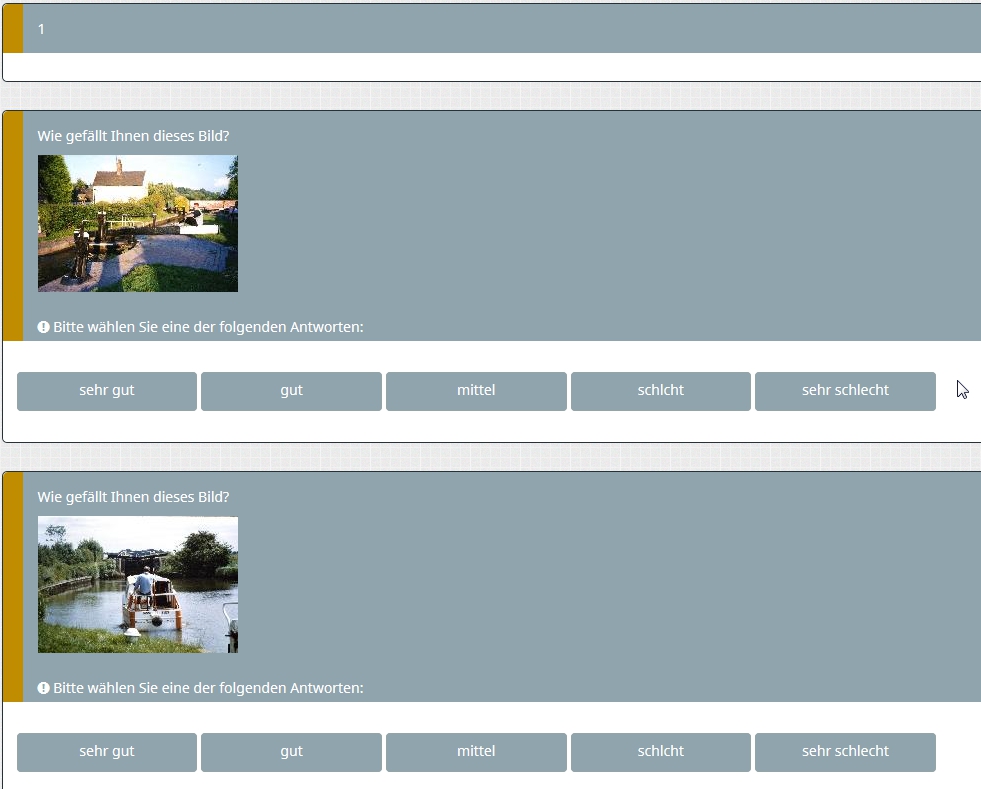Click the exclamation icon above boat picture answers
The image size is (981, 789).
43,688
